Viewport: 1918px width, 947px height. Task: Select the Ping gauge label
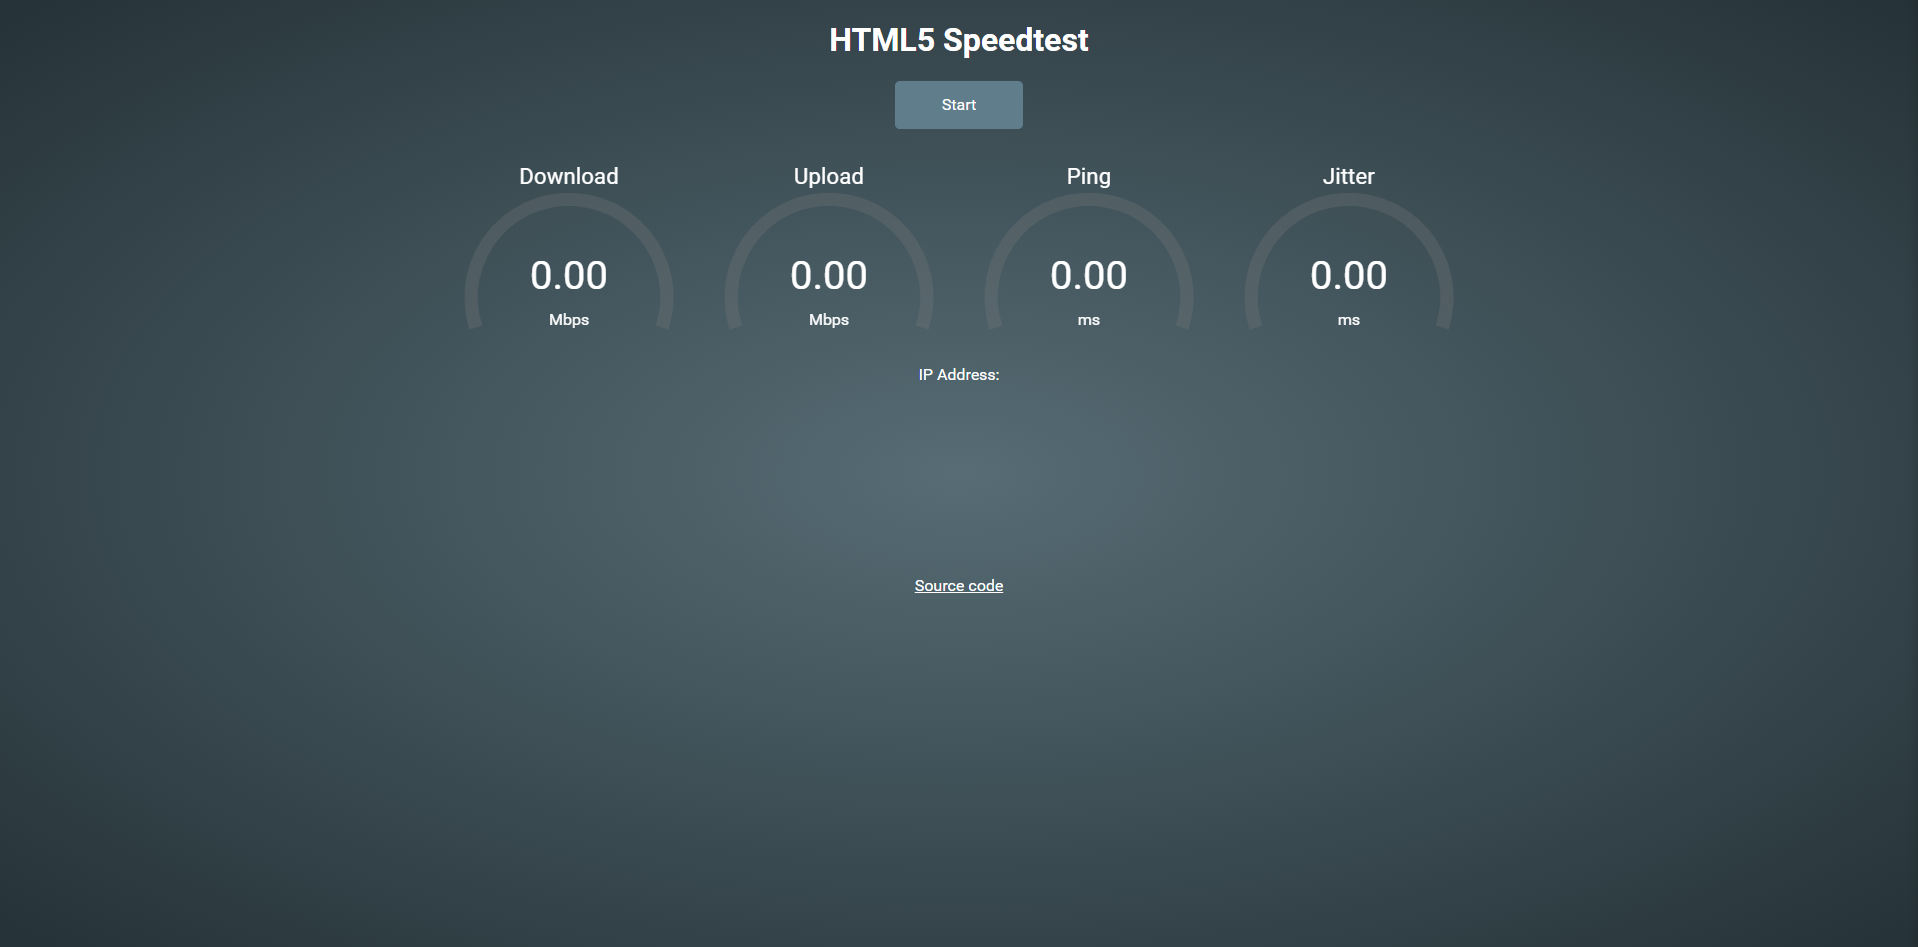coord(1088,176)
